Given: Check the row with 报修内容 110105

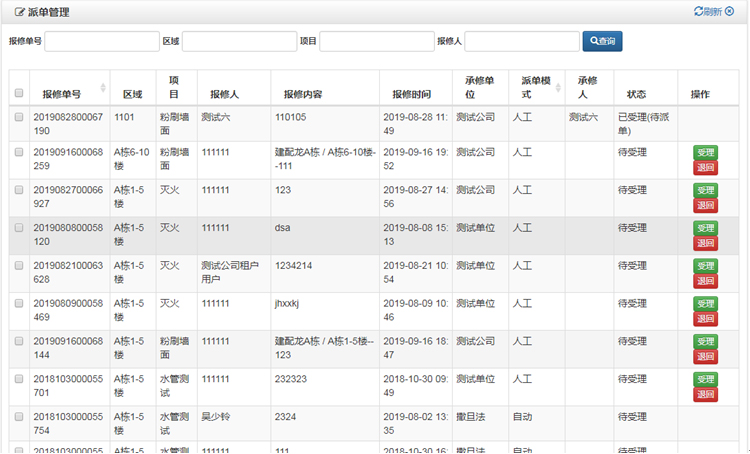Looking at the screenshot, I should pos(19,117).
